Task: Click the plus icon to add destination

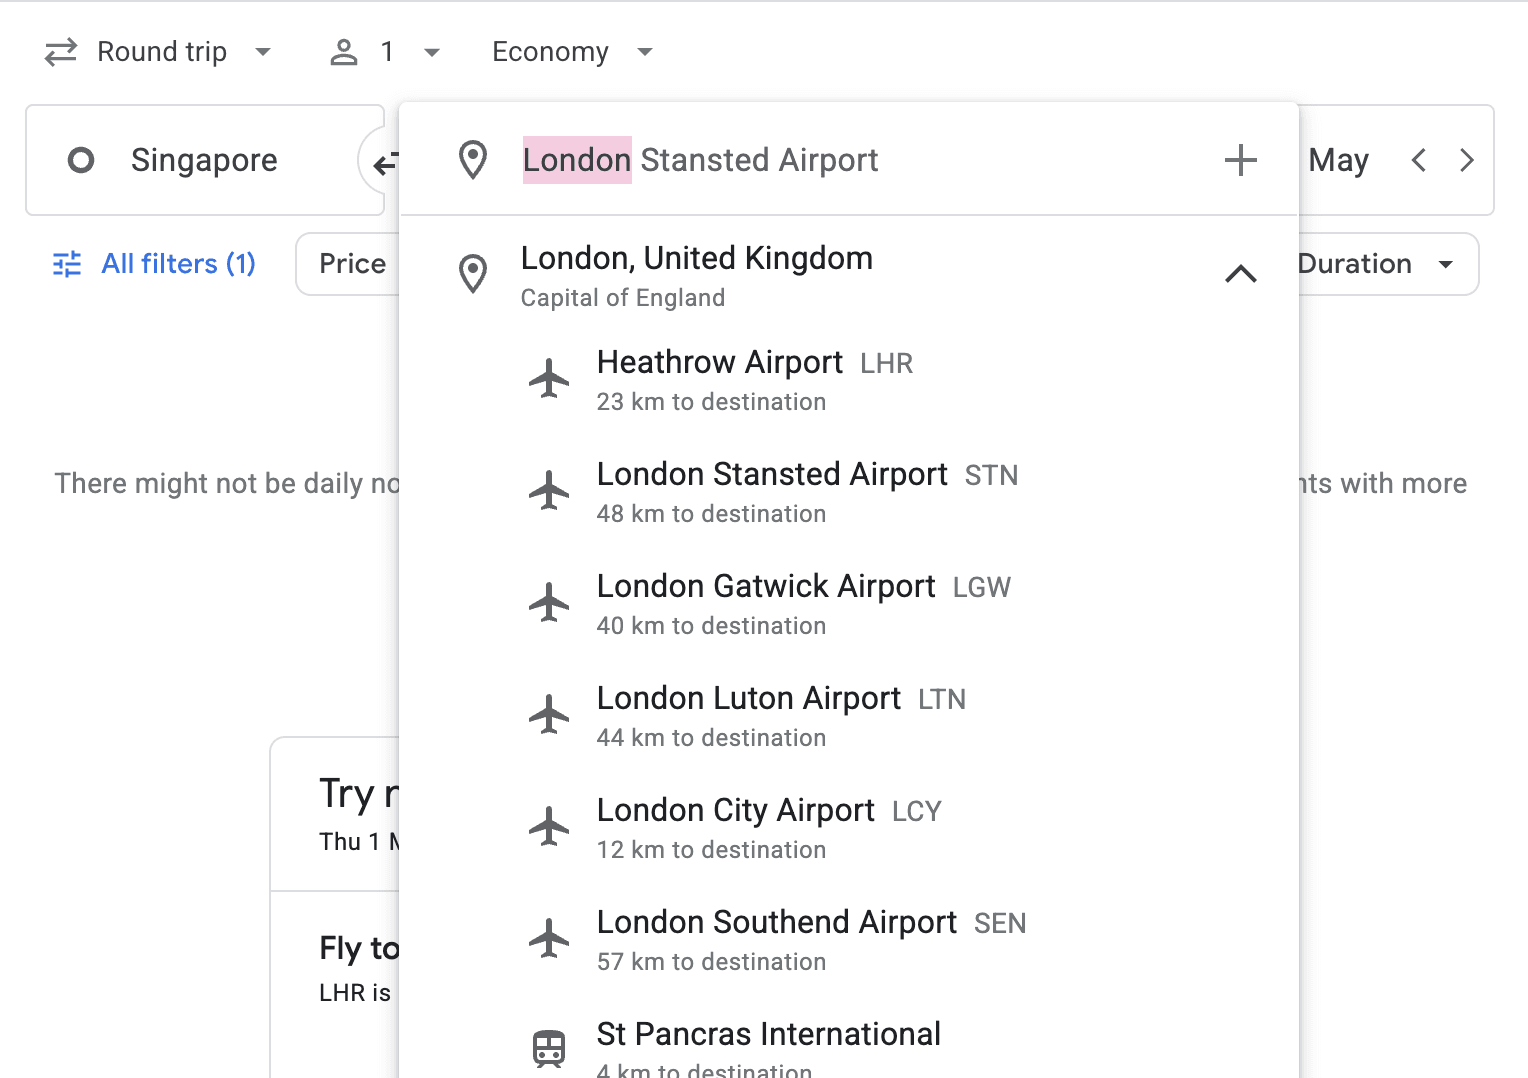Action: [x=1240, y=160]
